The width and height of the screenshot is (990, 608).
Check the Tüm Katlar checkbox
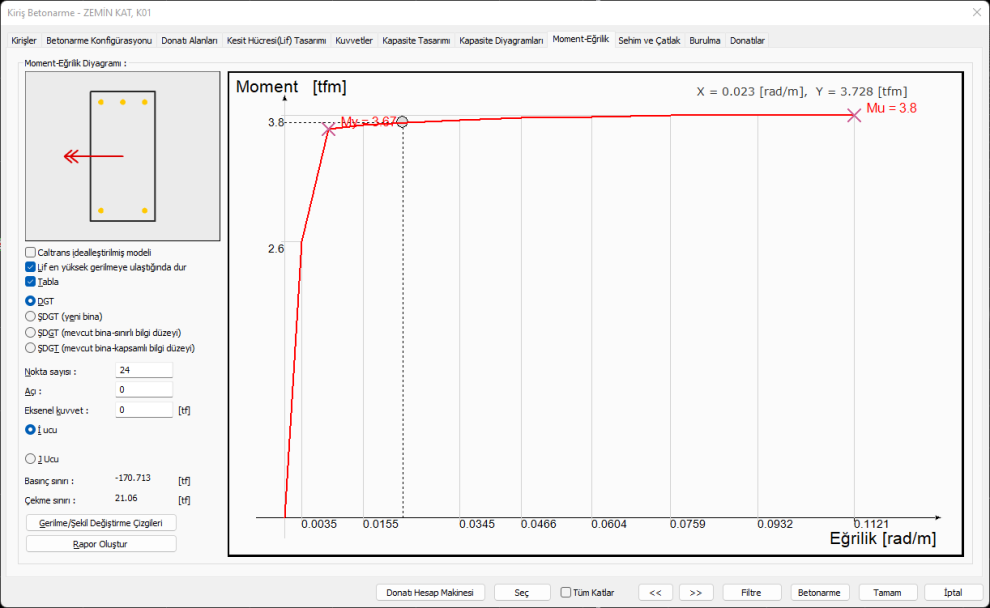(x=566, y=592)
